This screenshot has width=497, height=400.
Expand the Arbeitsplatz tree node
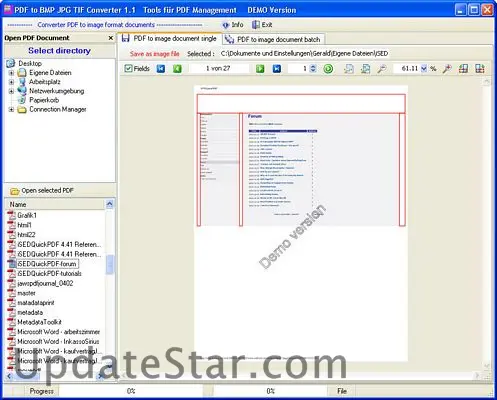(11, 82)
